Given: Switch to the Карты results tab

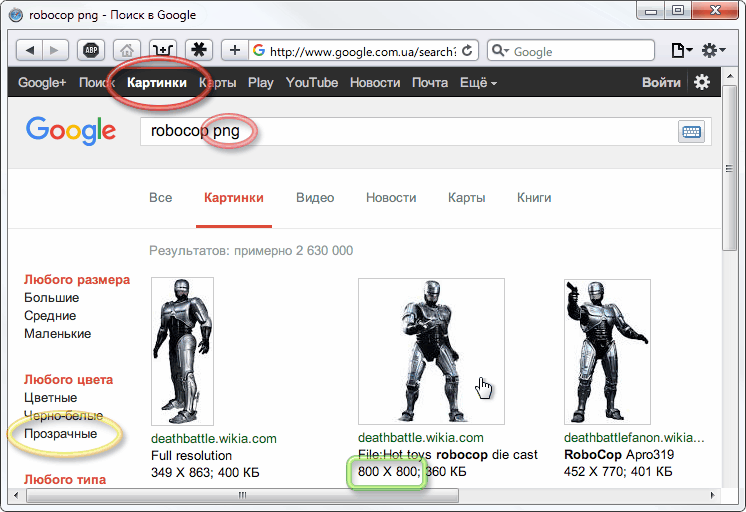Looking at the screenshot, I should (466, 197).
